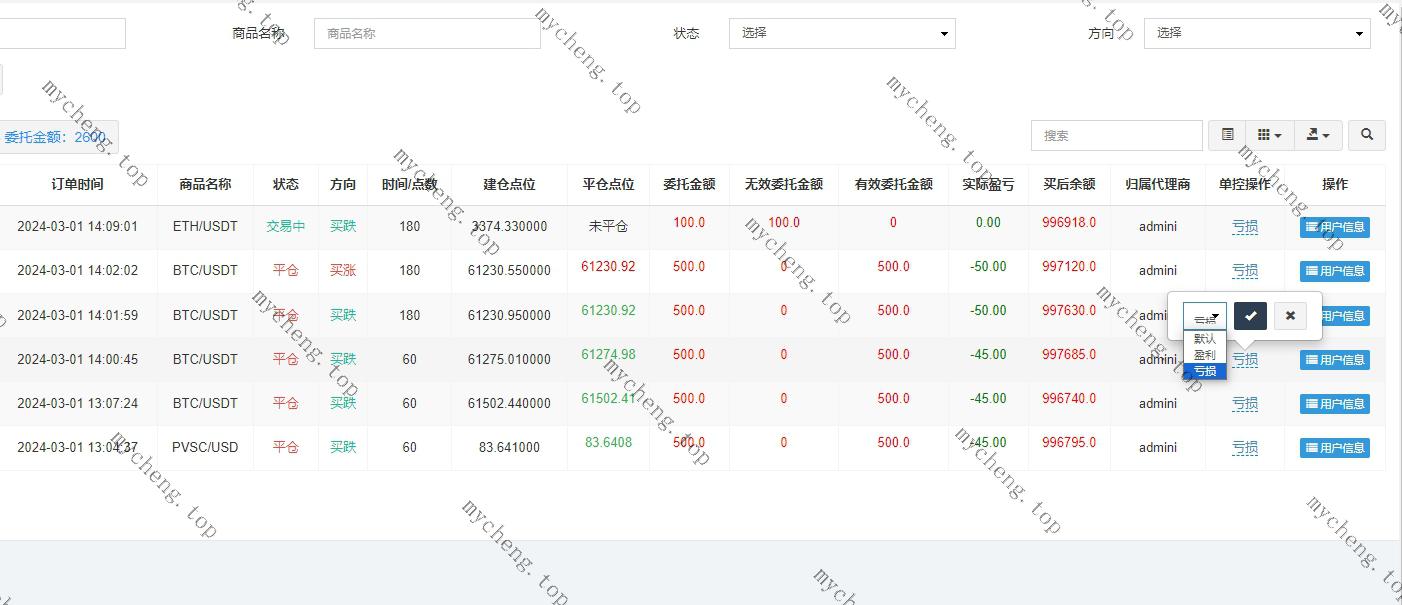Viewport: 1402px width, 605px height.
Task: Click closing price 61274.98
Action: (x=608, y=354)
